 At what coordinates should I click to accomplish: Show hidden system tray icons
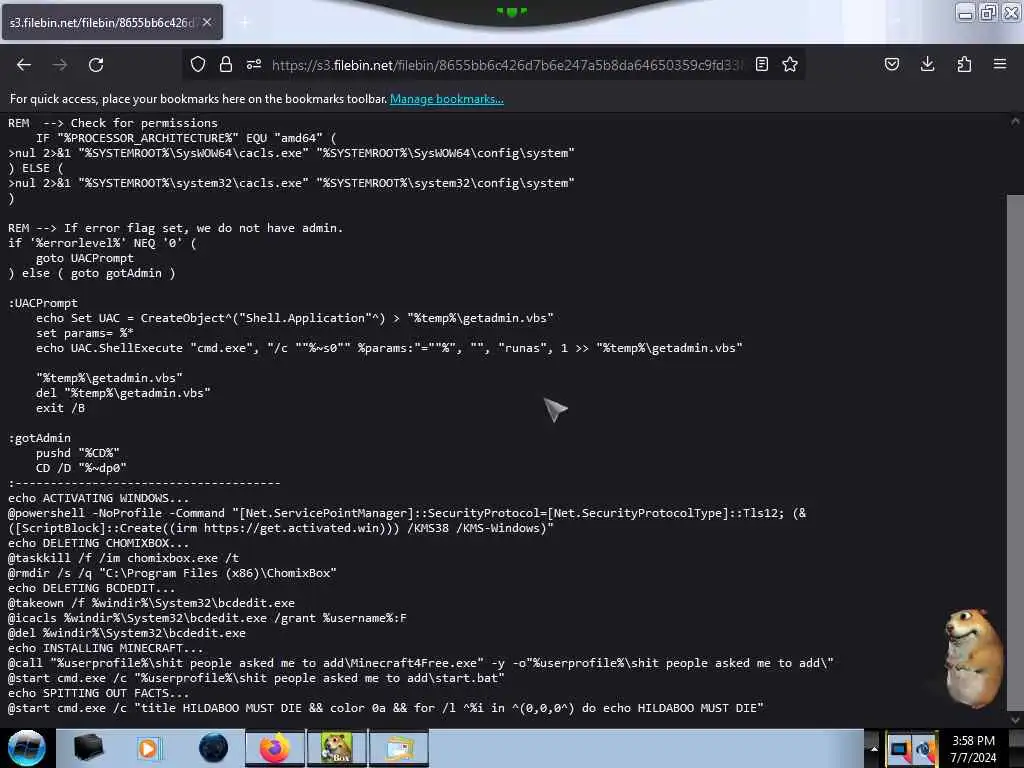874,748
